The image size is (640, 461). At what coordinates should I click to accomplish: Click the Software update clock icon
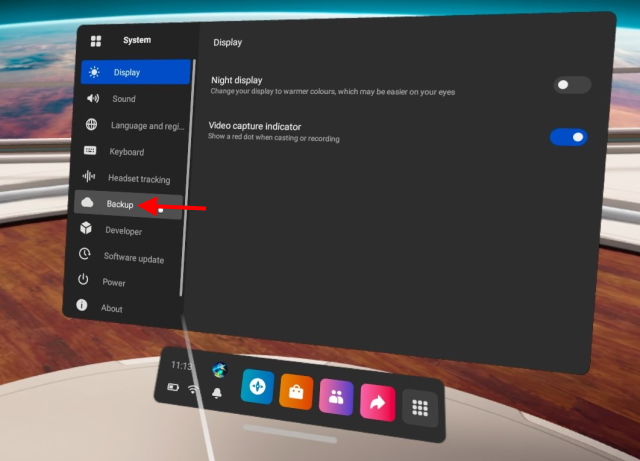click(84, 254)
